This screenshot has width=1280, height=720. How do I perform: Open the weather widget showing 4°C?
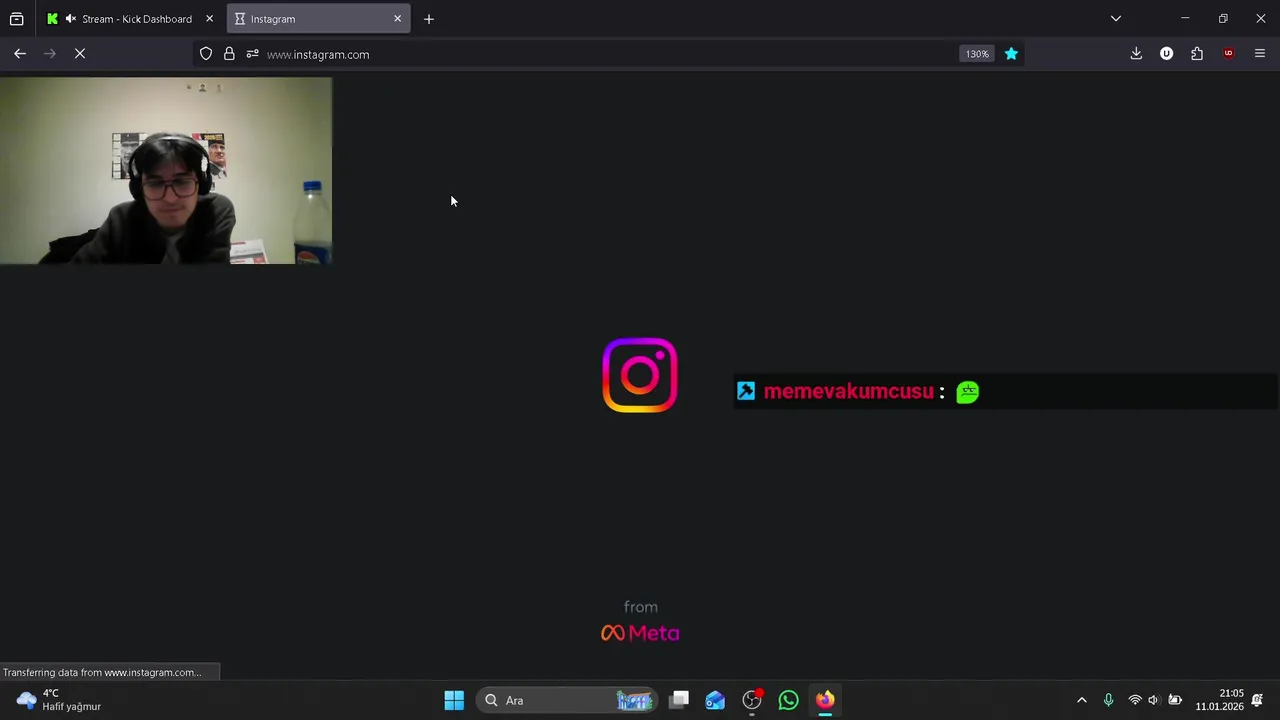click(x=58, y=700)
